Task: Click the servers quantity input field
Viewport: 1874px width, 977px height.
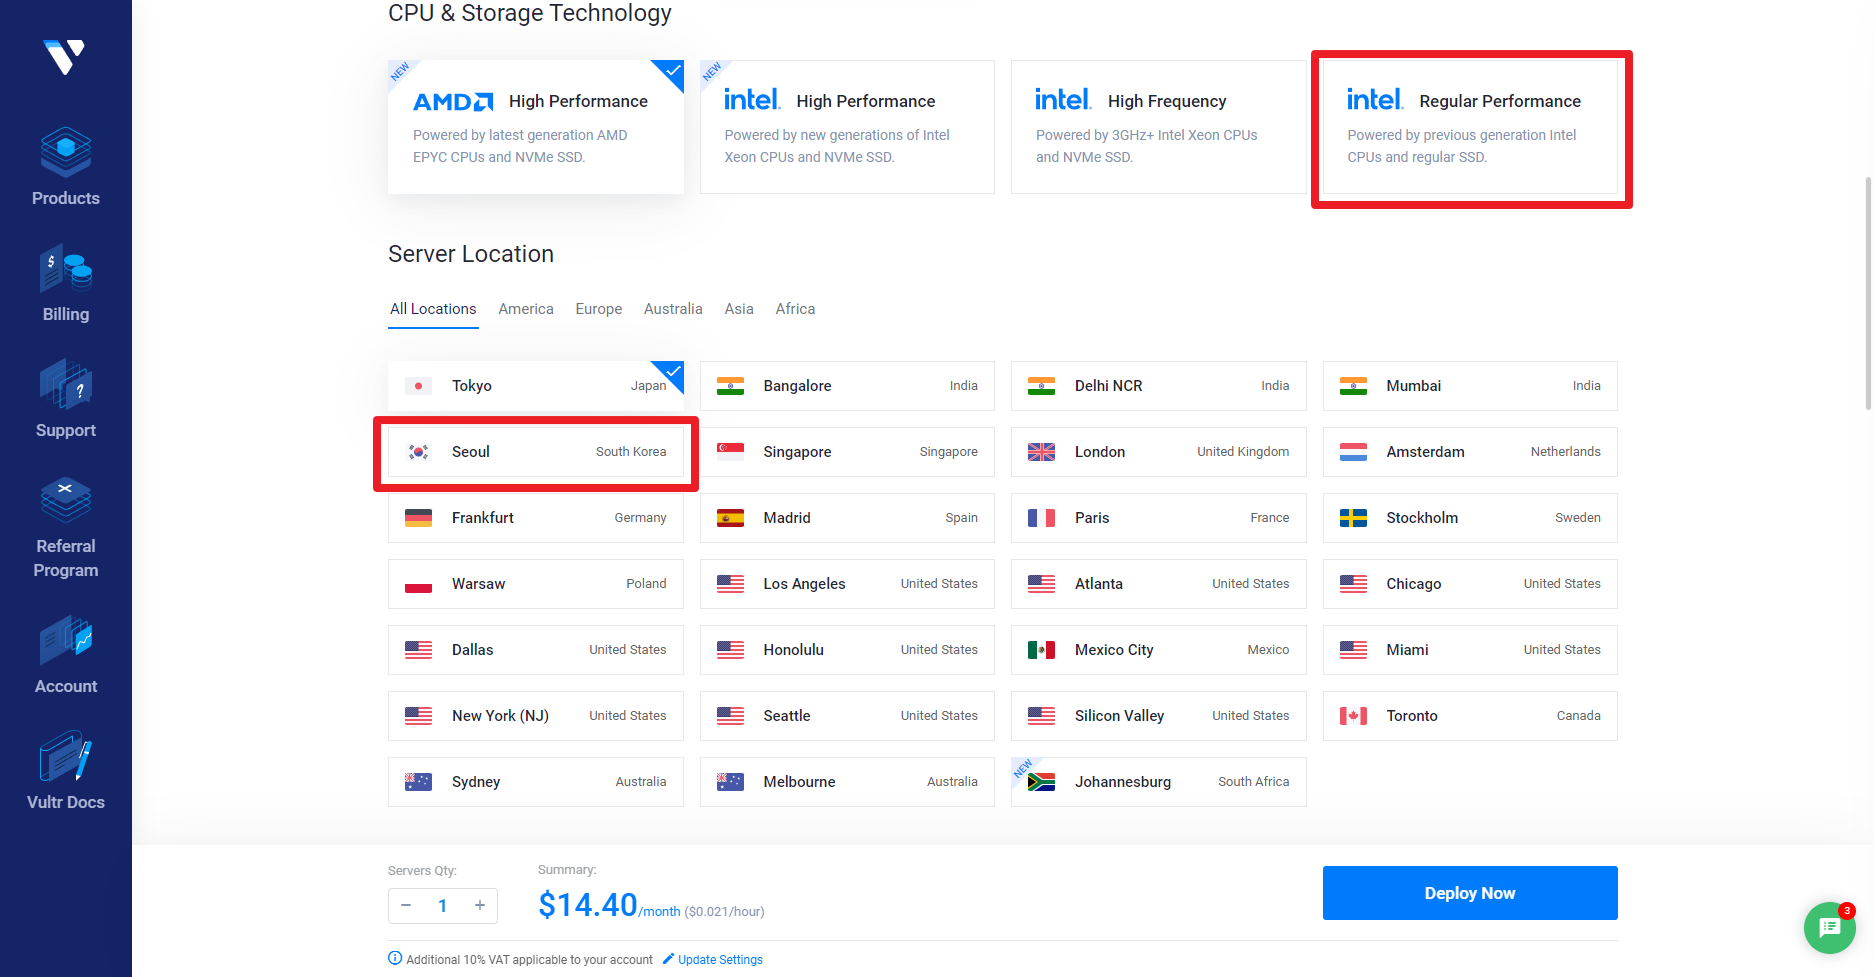Action: coord(443,906)
